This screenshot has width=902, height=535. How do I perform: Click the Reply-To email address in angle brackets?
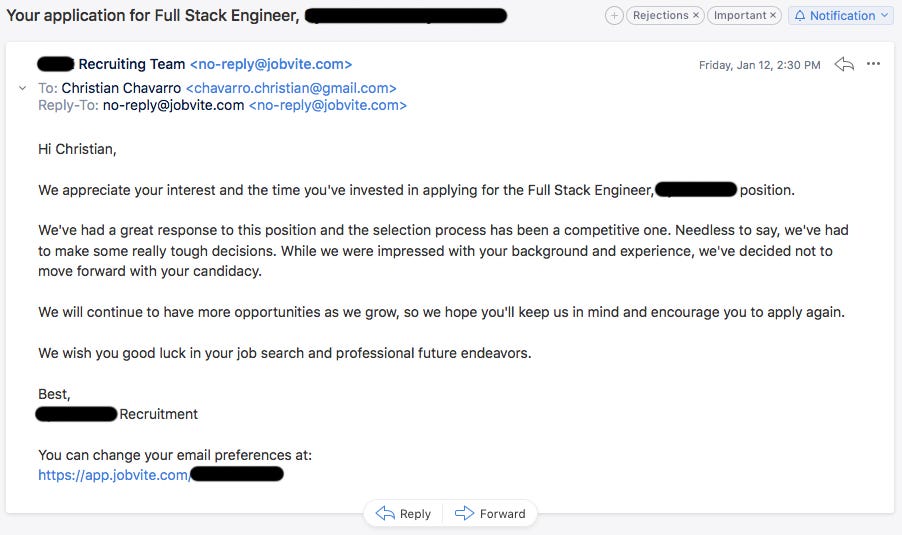click(328, 105)
